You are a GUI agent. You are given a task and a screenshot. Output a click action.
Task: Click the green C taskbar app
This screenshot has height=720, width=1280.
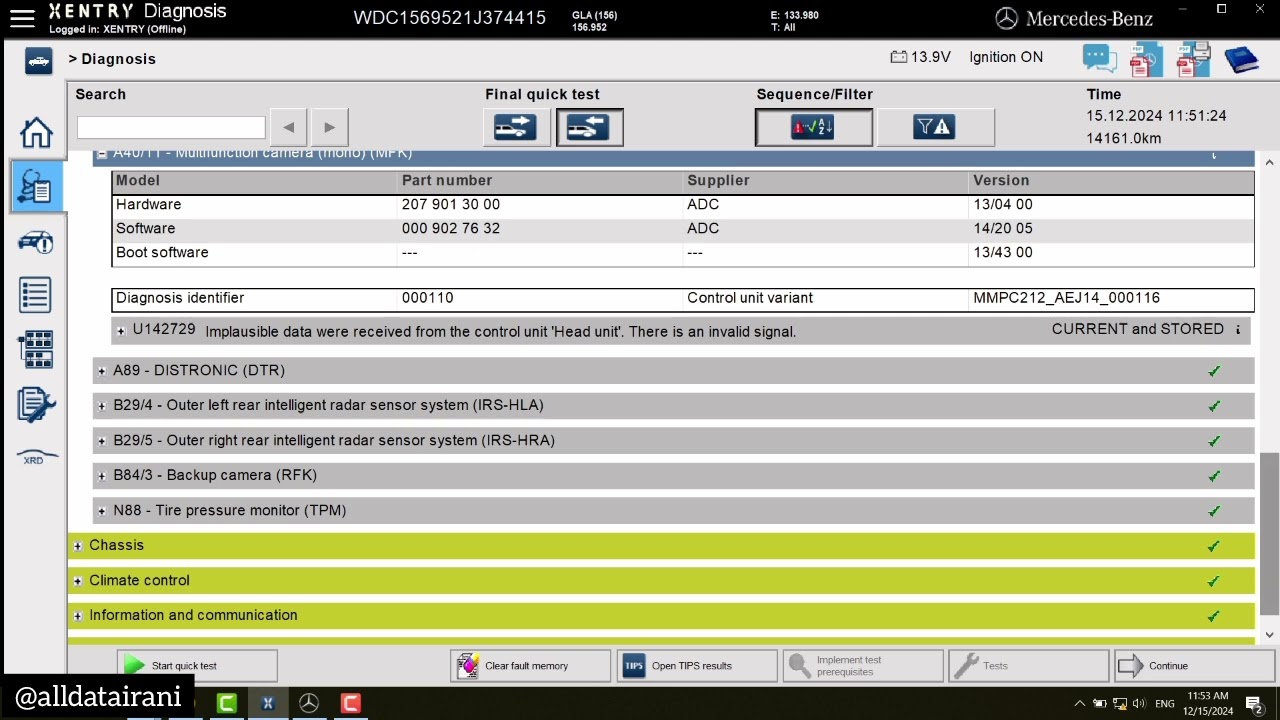[227, 703]
